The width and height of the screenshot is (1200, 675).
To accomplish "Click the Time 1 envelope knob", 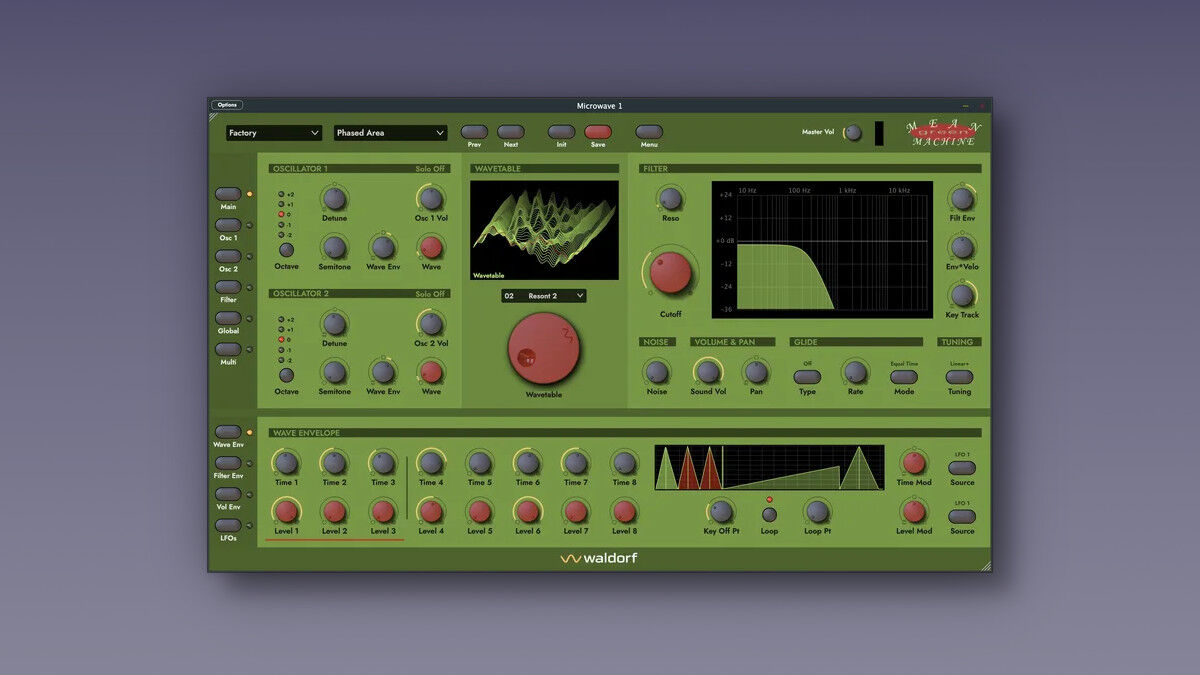I will click(x=286, y=462).
